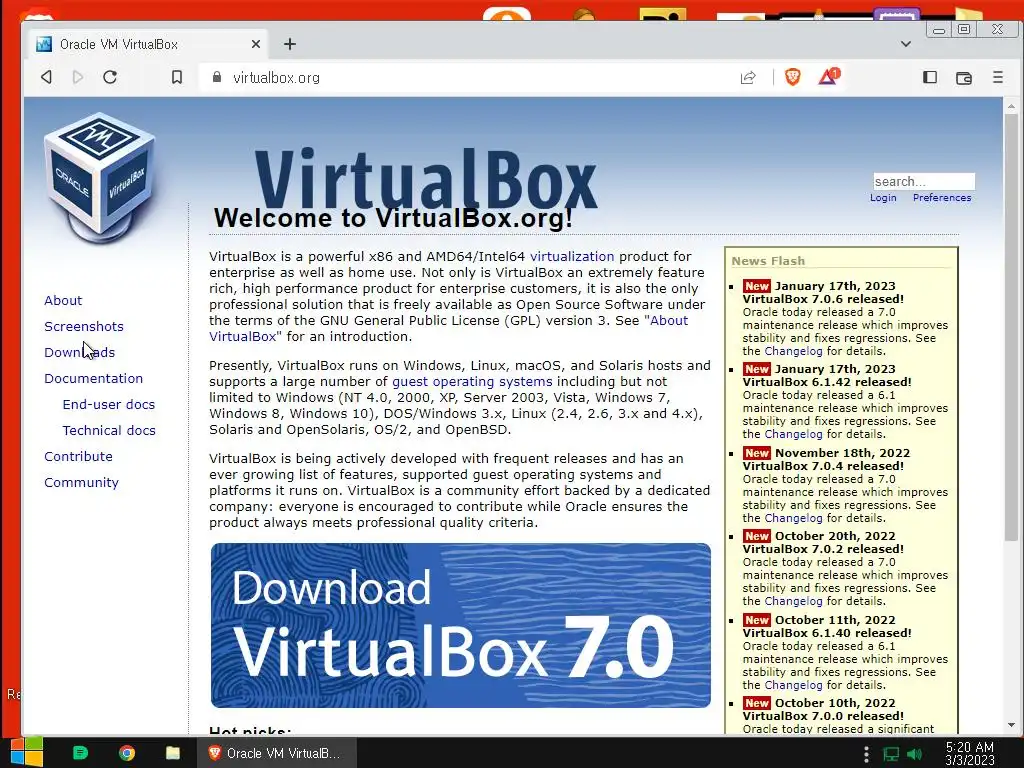Open the Windows Start menu
Image resolution: width=1024 pixels, height=768 pixels.
tap(27, 752)
